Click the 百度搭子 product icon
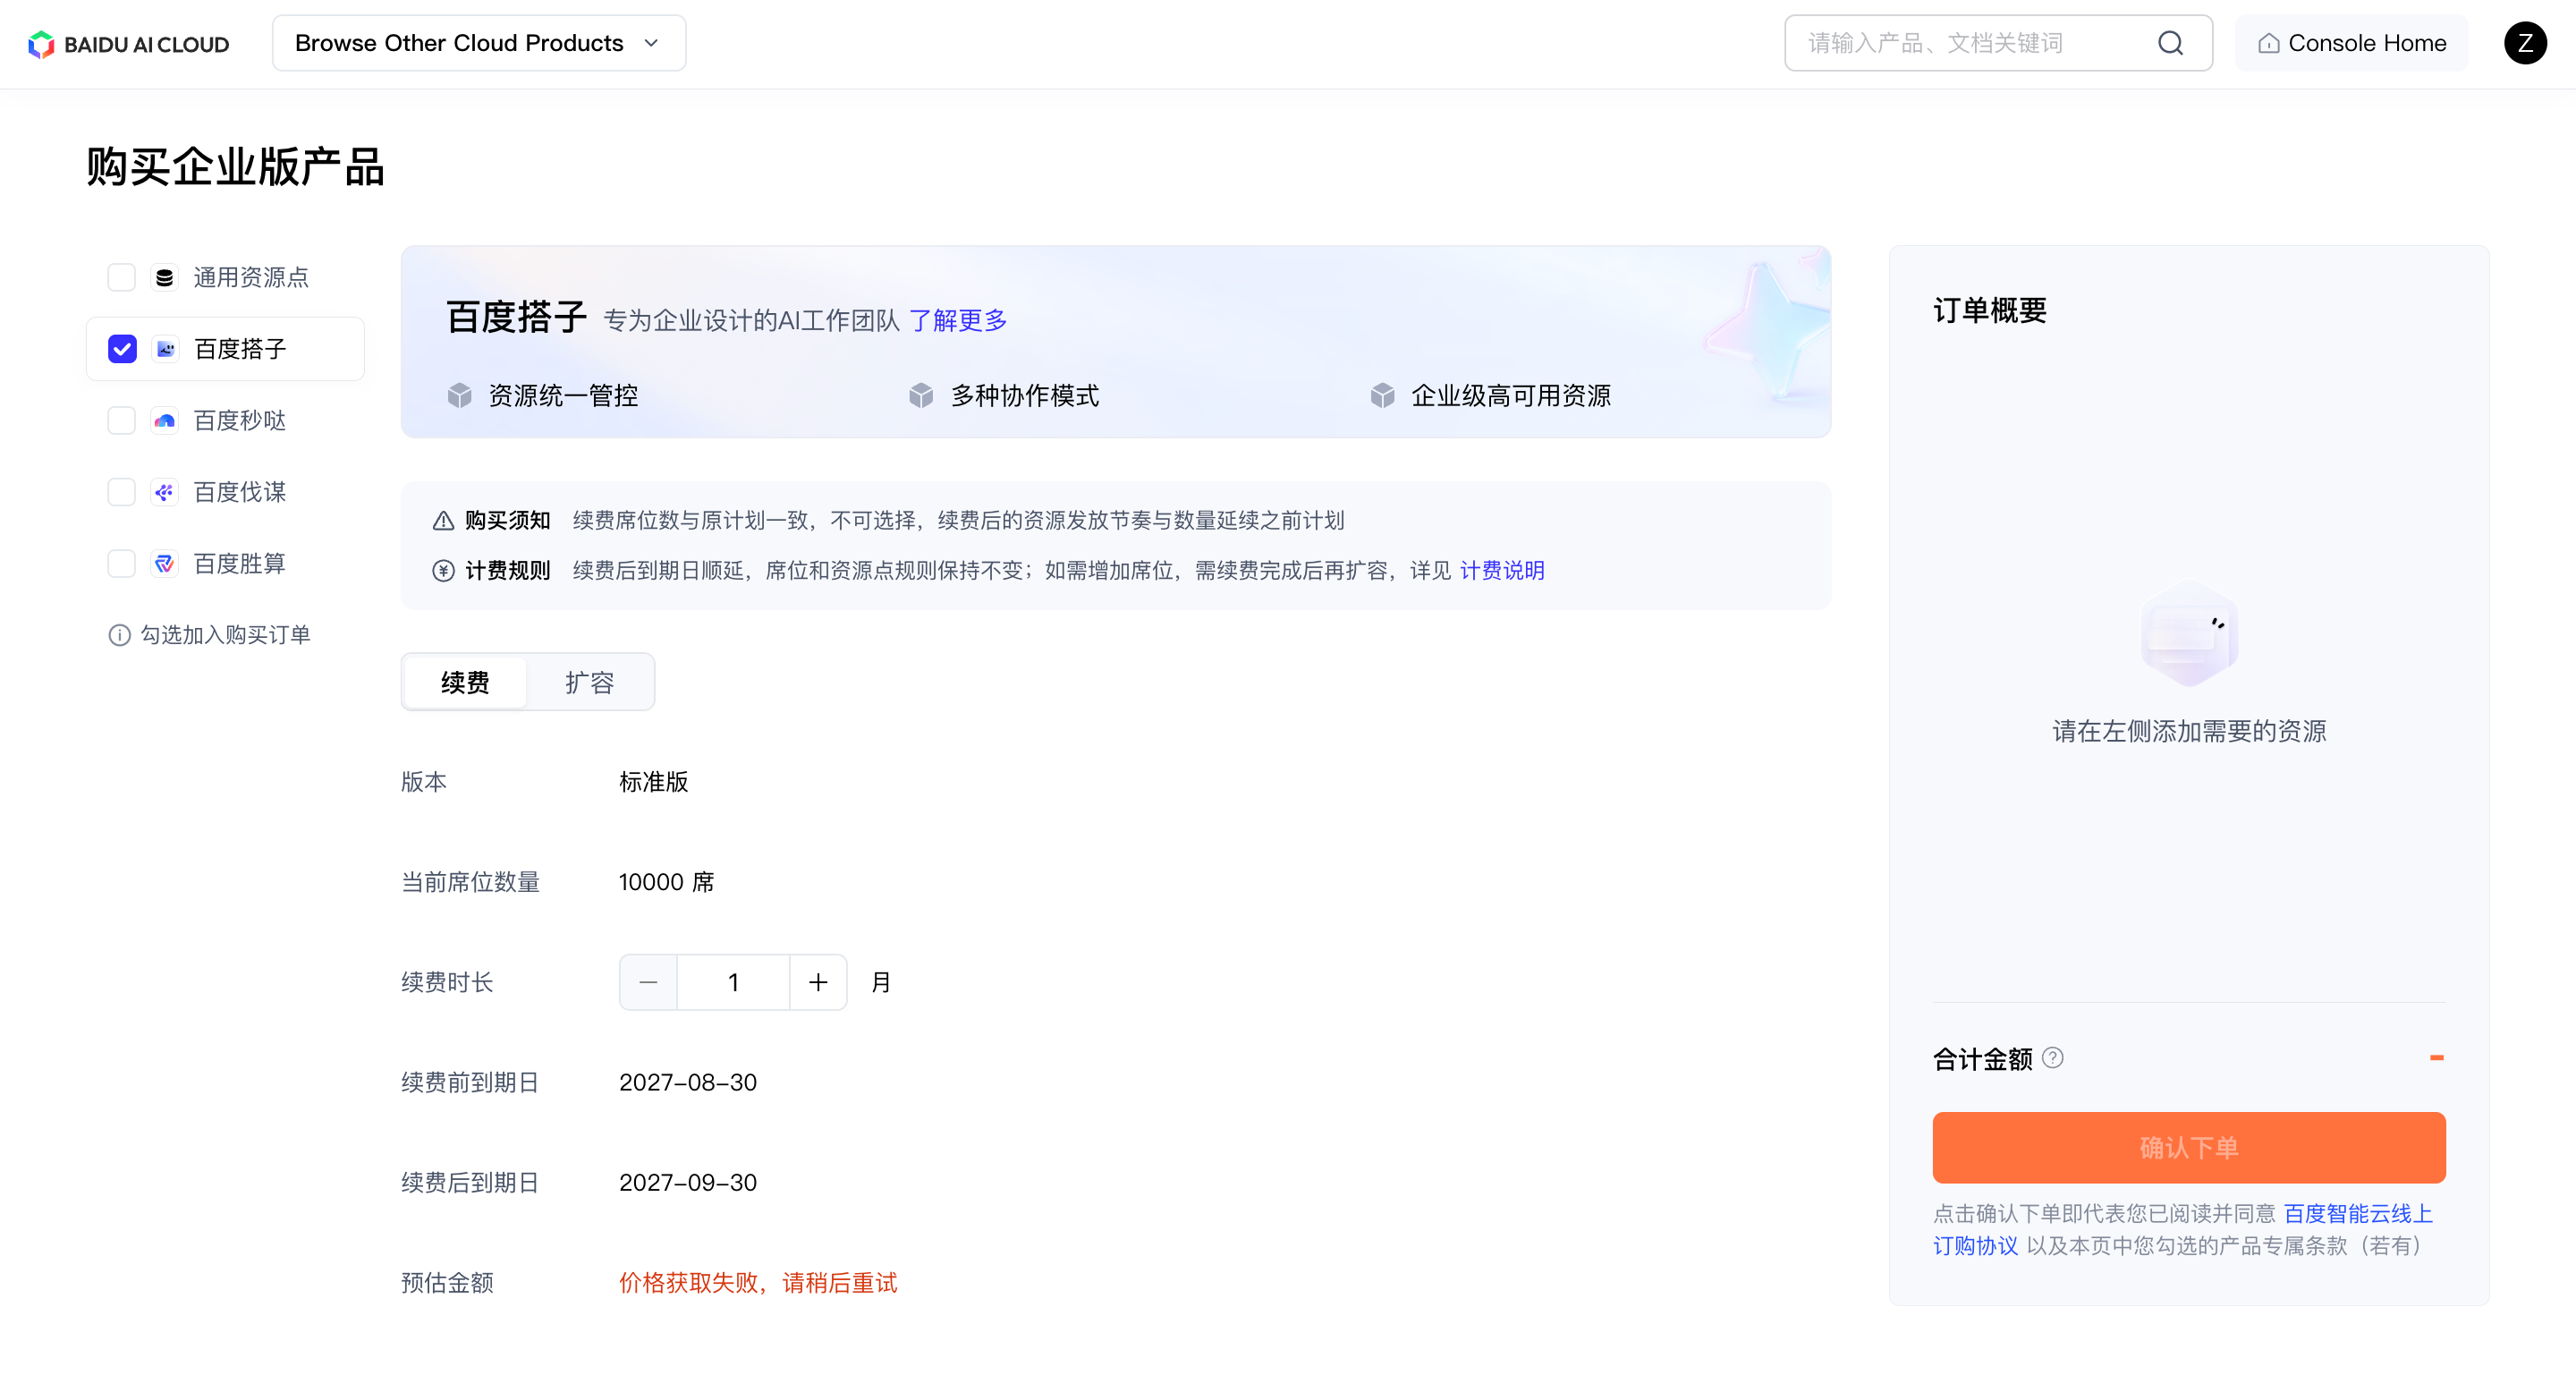2576x1392 pixels. (165, 349)
